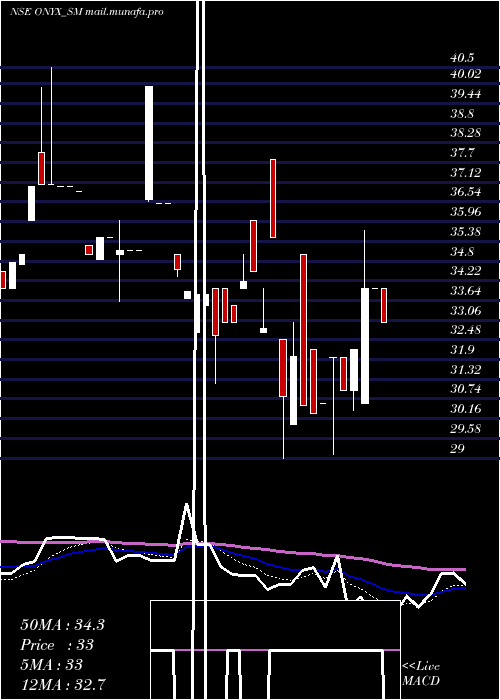Viewport: 500px width, 700px height.
Task: Click the 40.5 price axis label
Action: [x=462, y=58]
